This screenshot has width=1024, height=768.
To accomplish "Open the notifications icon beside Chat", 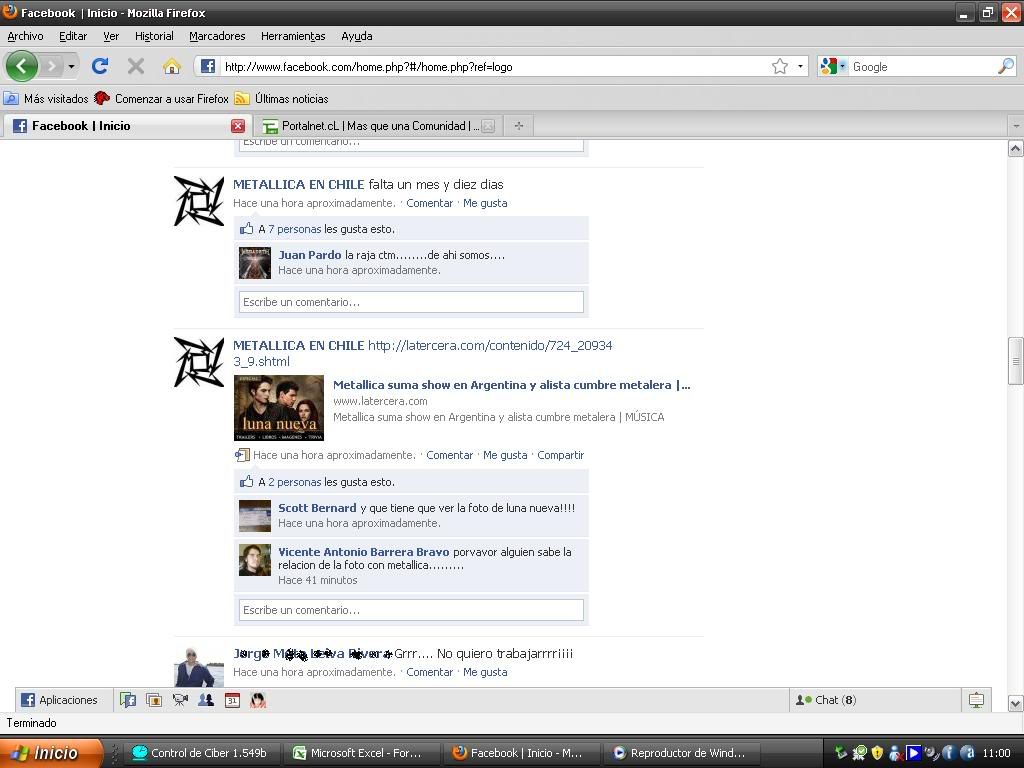I will click(x=976, y=700).
